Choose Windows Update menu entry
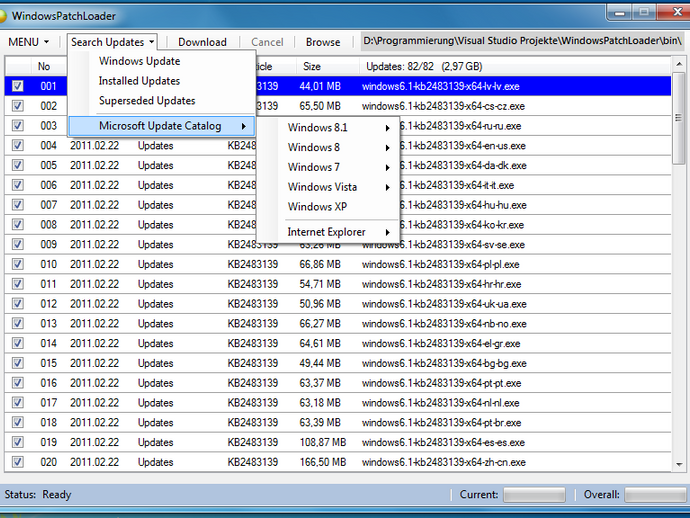 point(139,61)
